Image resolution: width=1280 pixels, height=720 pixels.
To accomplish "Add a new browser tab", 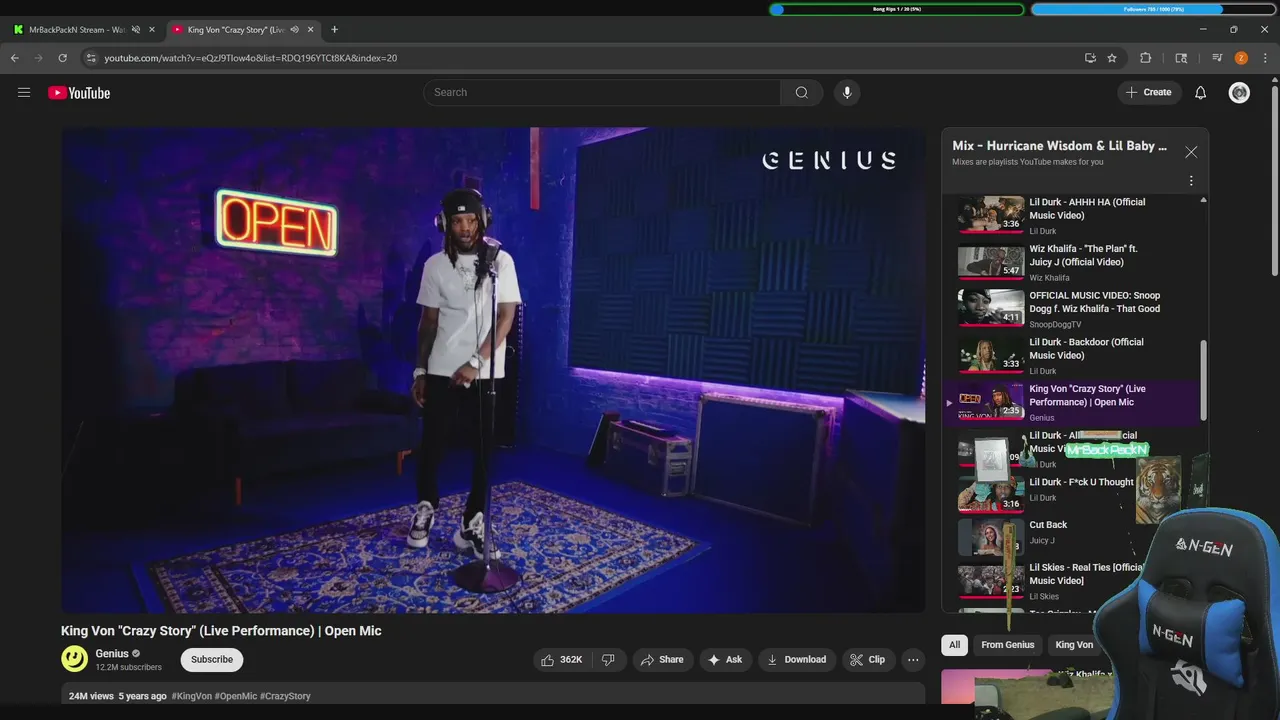I will click(x=334, y=30).
